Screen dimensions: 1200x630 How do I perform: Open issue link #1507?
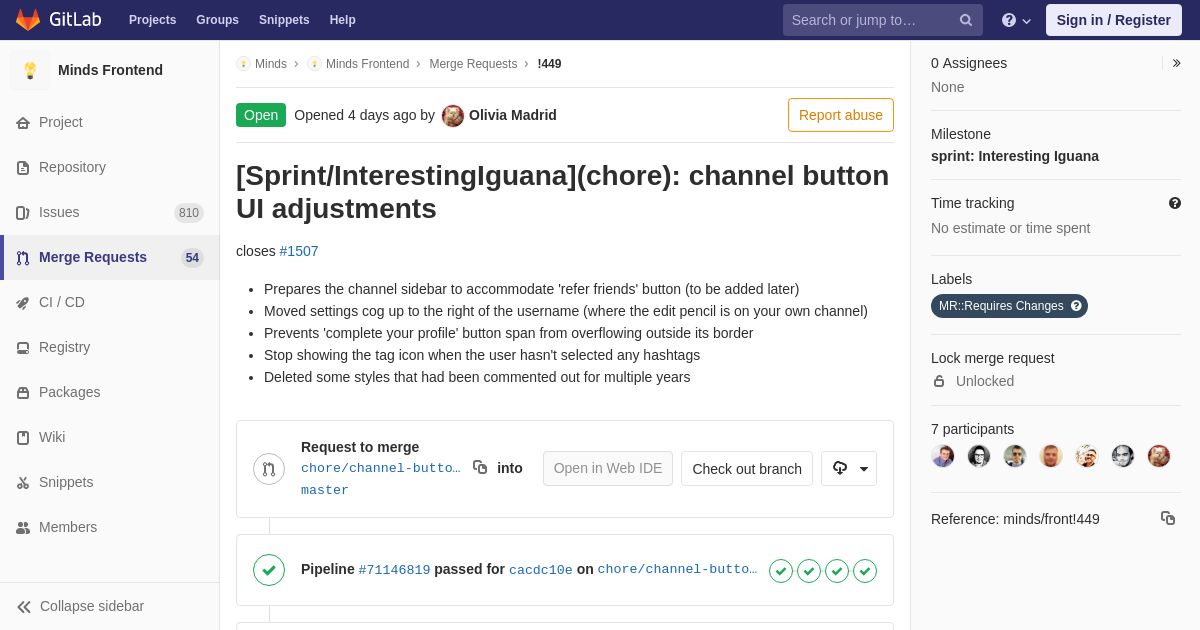(x=299, y=251)
